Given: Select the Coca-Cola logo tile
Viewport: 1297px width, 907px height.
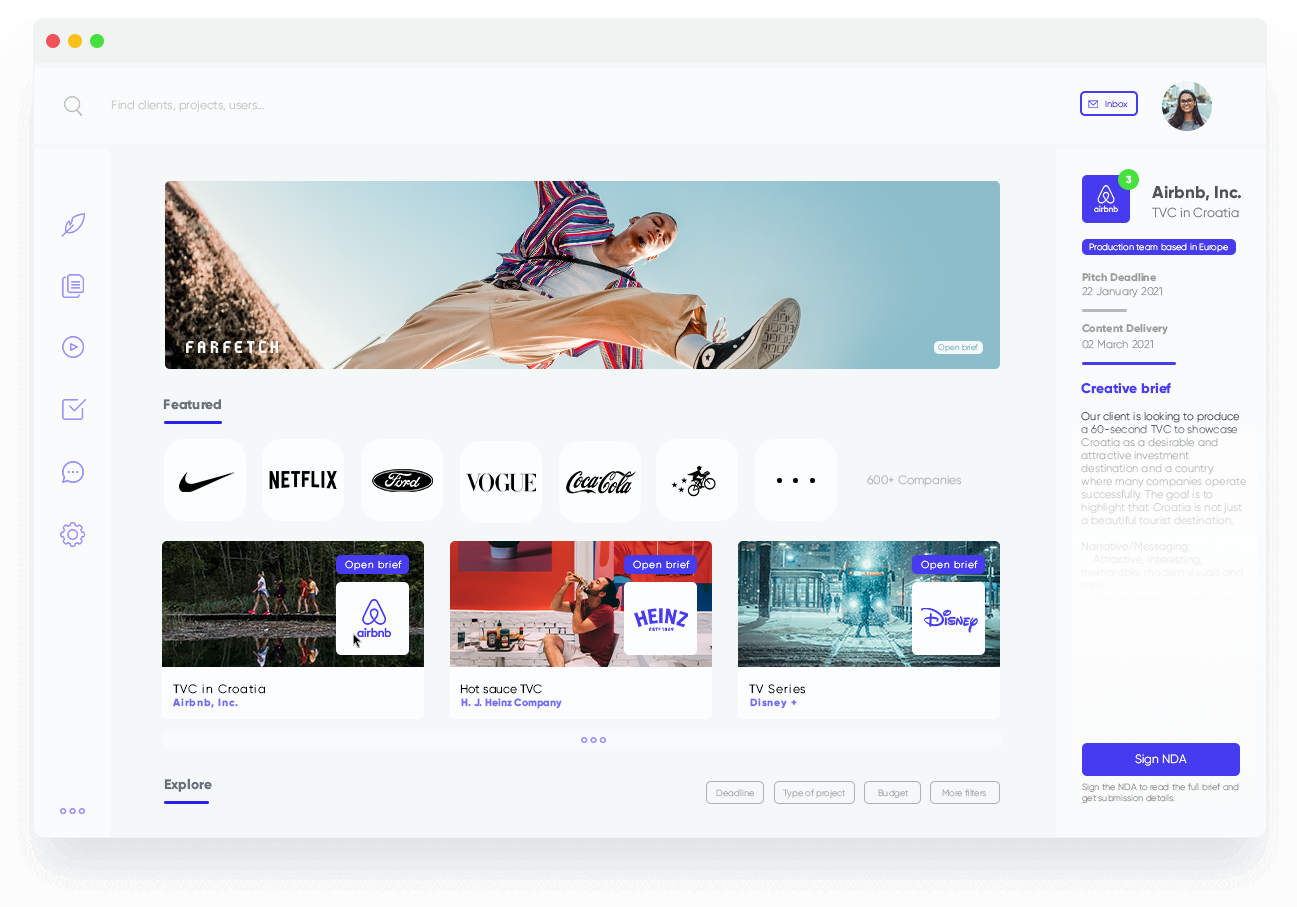Looking at the screenshot, I should [x=600, y=480].
